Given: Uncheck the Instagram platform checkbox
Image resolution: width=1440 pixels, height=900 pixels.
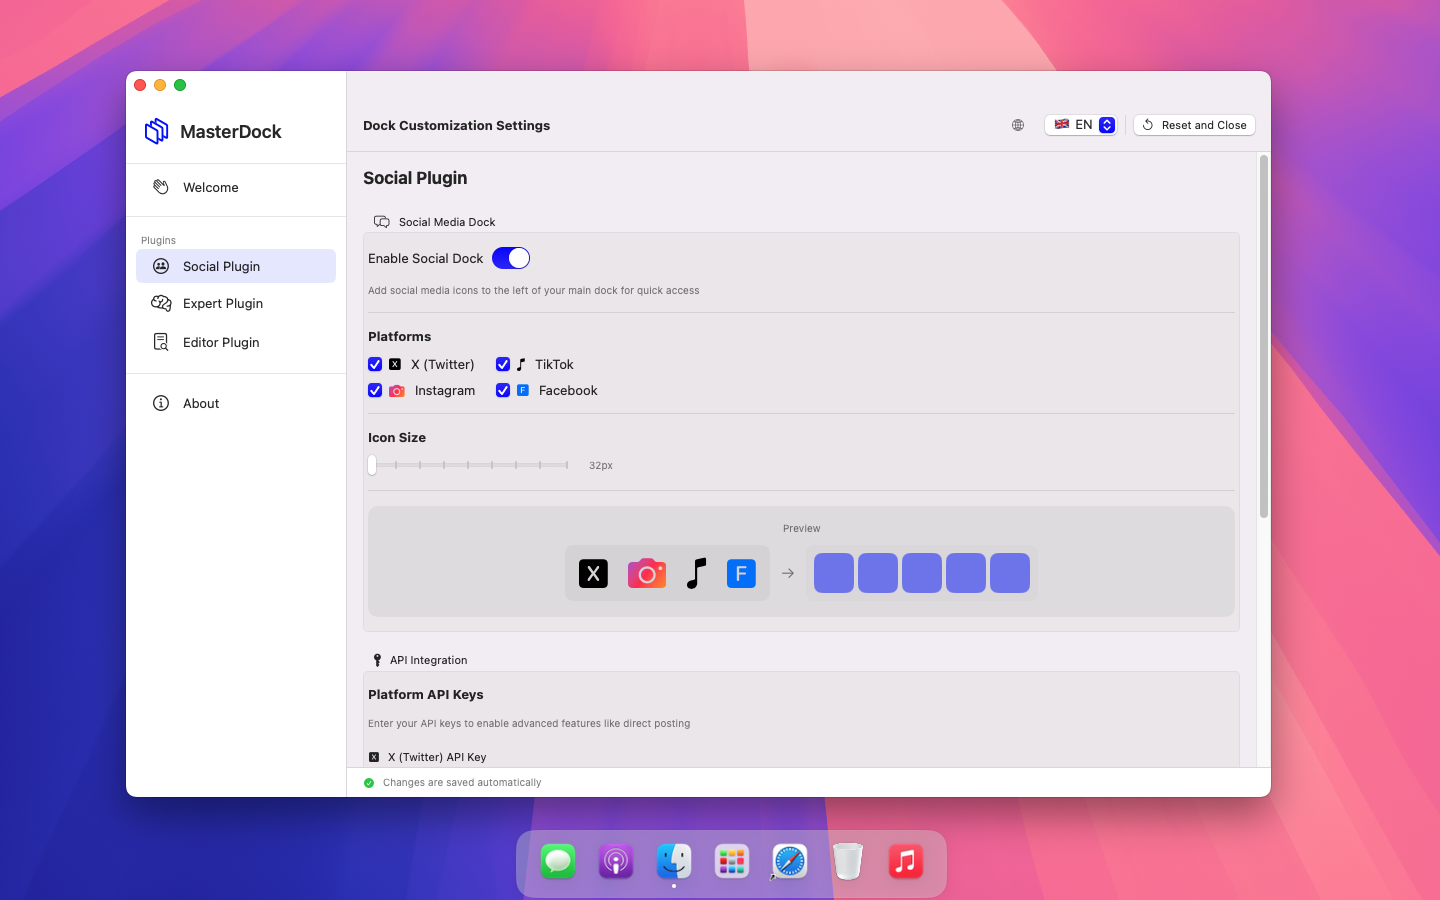Looking at the screenshot, I should tap(375, 390).
